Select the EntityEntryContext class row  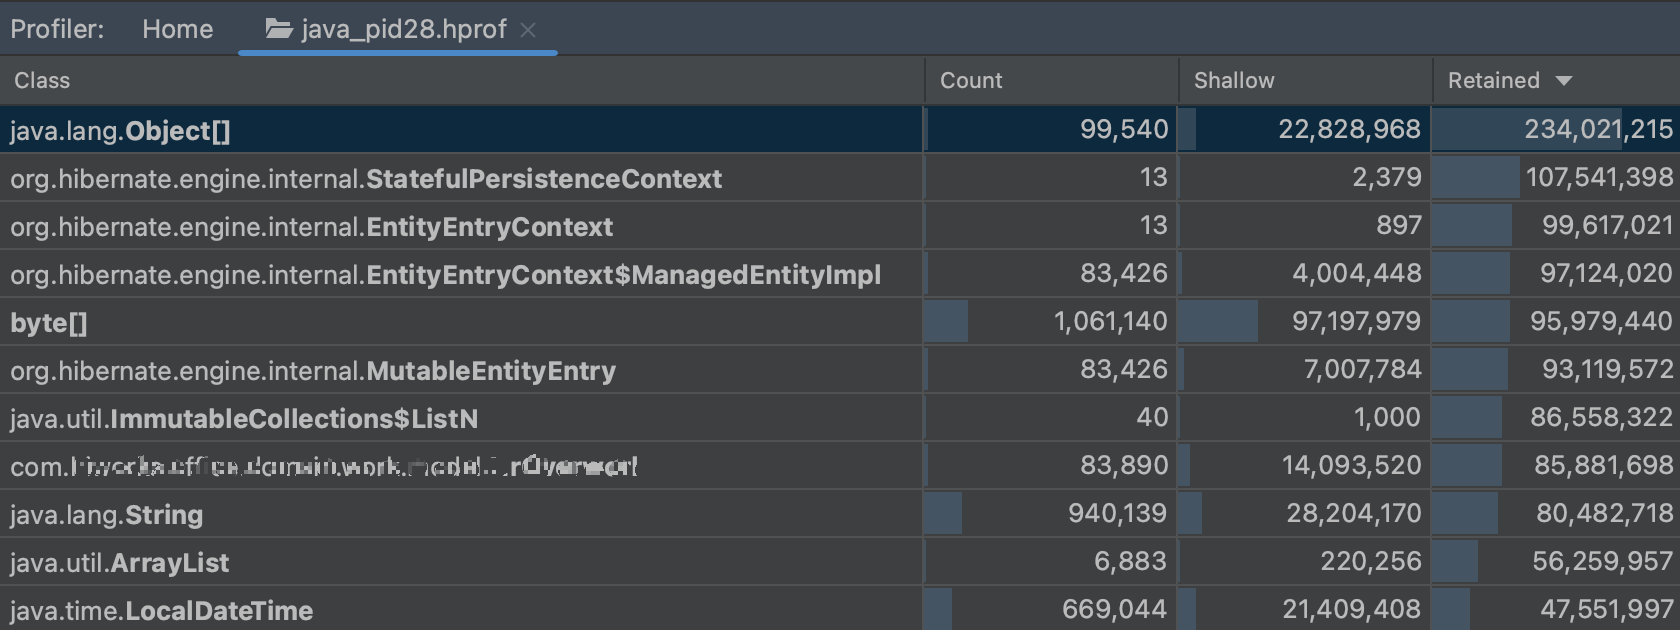(x=840, y=226)
